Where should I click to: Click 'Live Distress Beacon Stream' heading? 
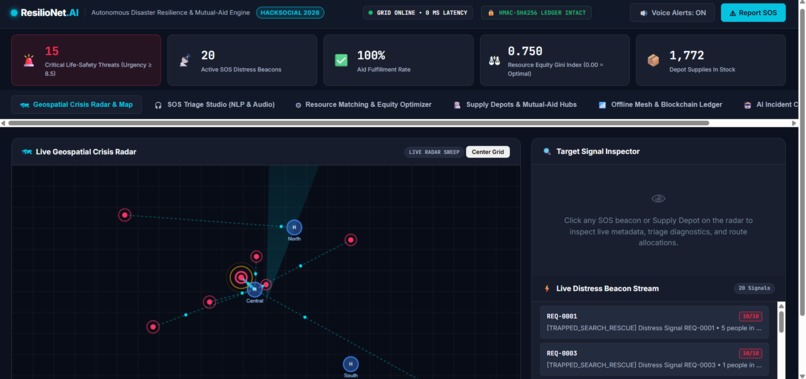[x=608, y=288]
